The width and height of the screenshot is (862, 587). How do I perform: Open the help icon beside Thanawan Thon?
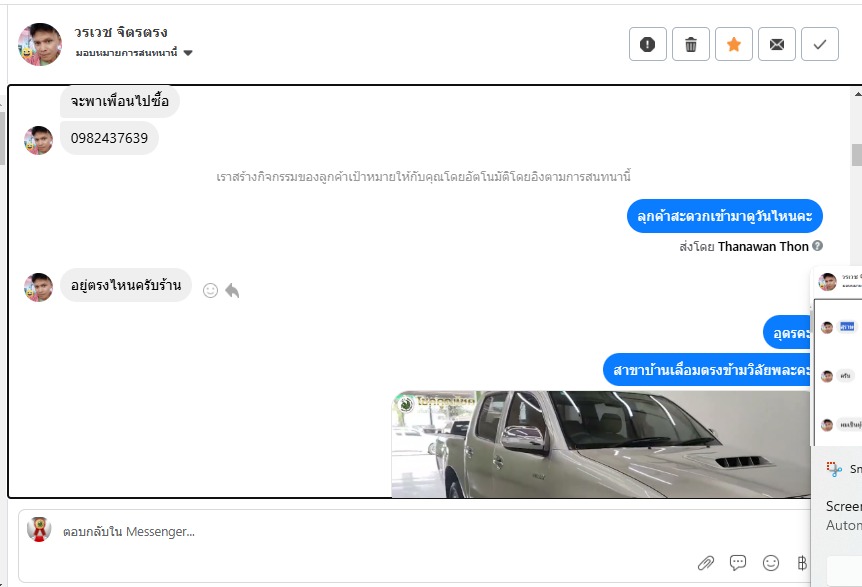(x=817, y=246)
